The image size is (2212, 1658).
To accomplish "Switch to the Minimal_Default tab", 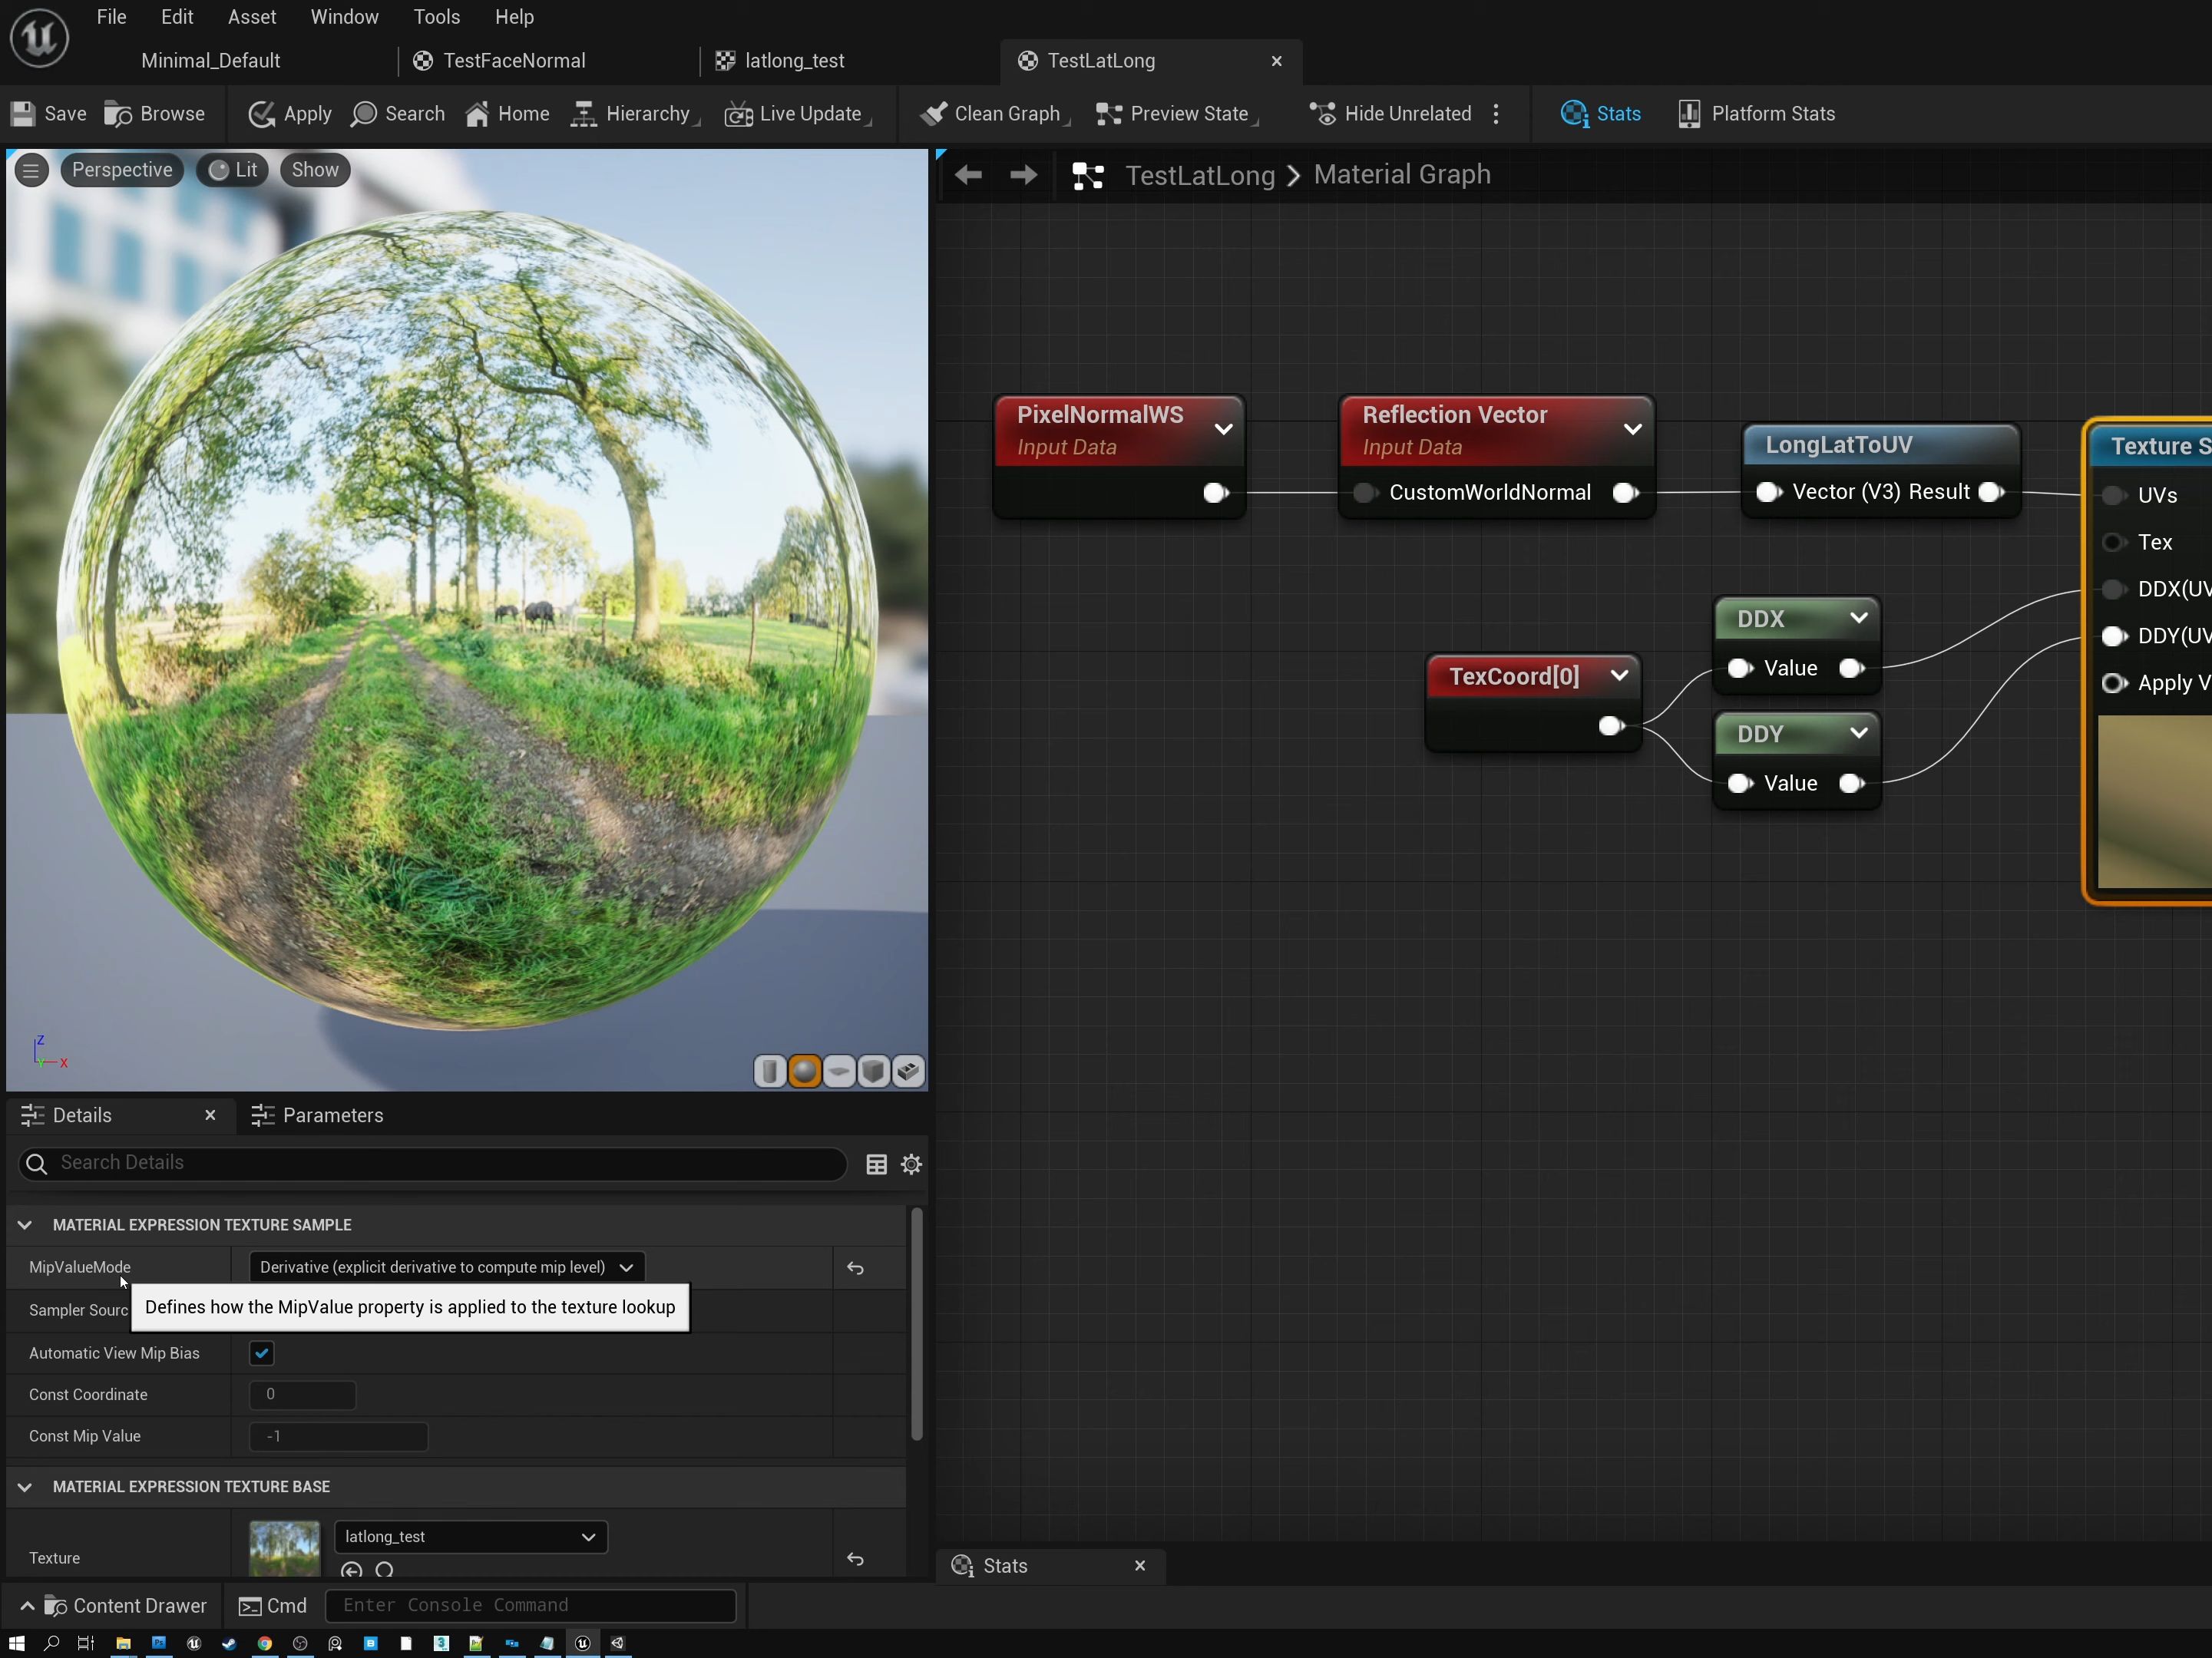I will tap(210, 61).
